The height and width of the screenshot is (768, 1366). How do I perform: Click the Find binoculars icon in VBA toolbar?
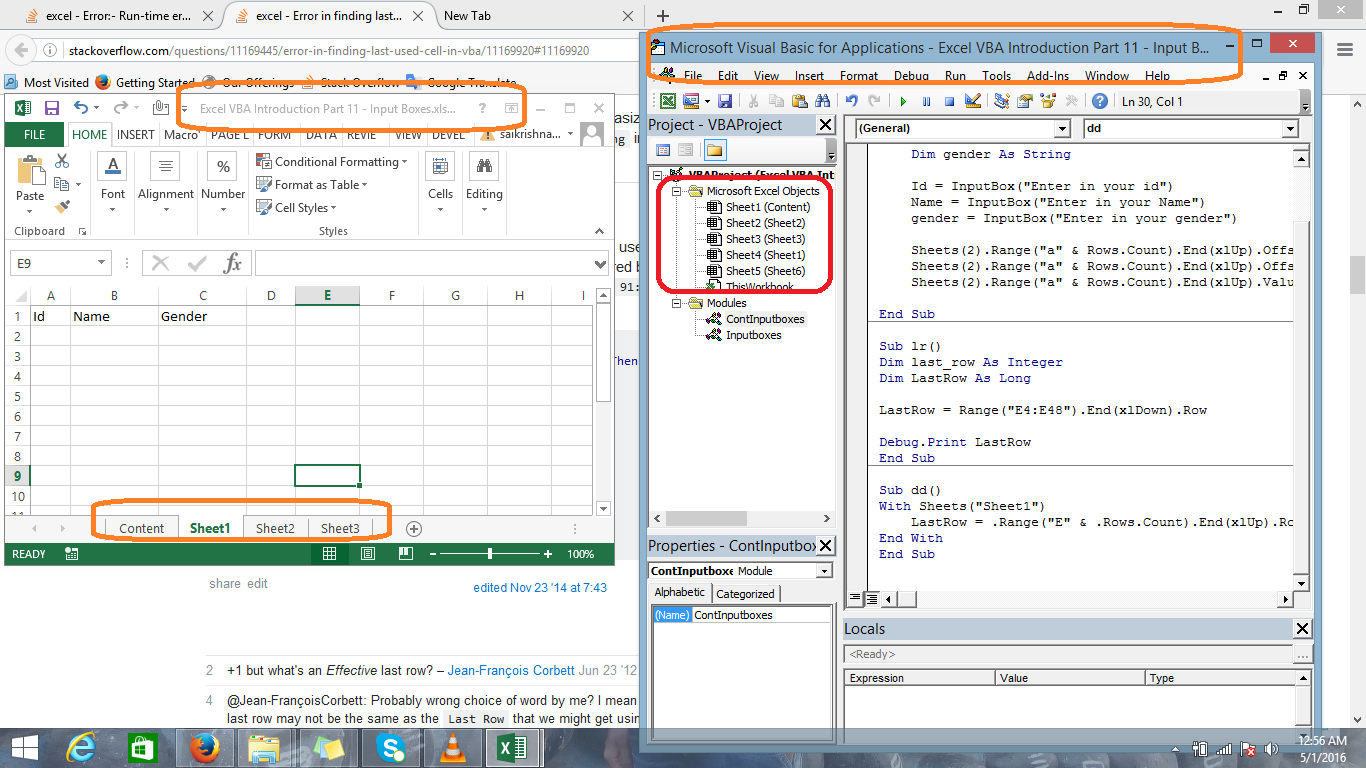(x=822, y=101)
